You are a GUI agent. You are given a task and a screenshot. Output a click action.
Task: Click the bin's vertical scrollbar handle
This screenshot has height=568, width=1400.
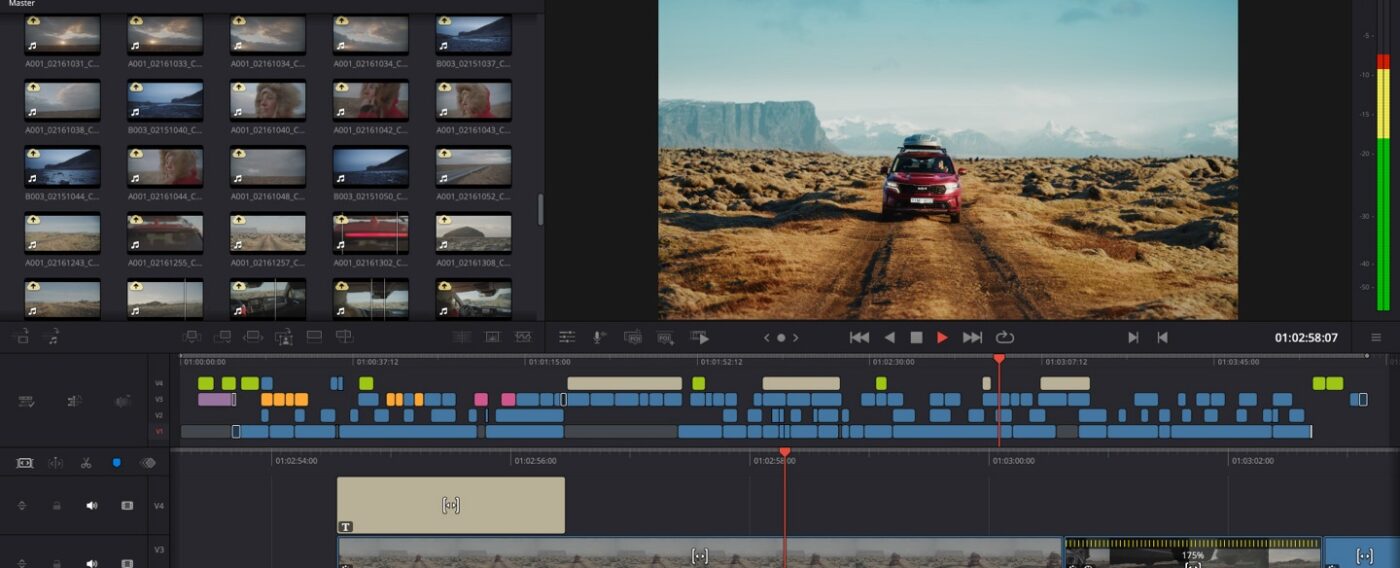(x=540, y=209)
